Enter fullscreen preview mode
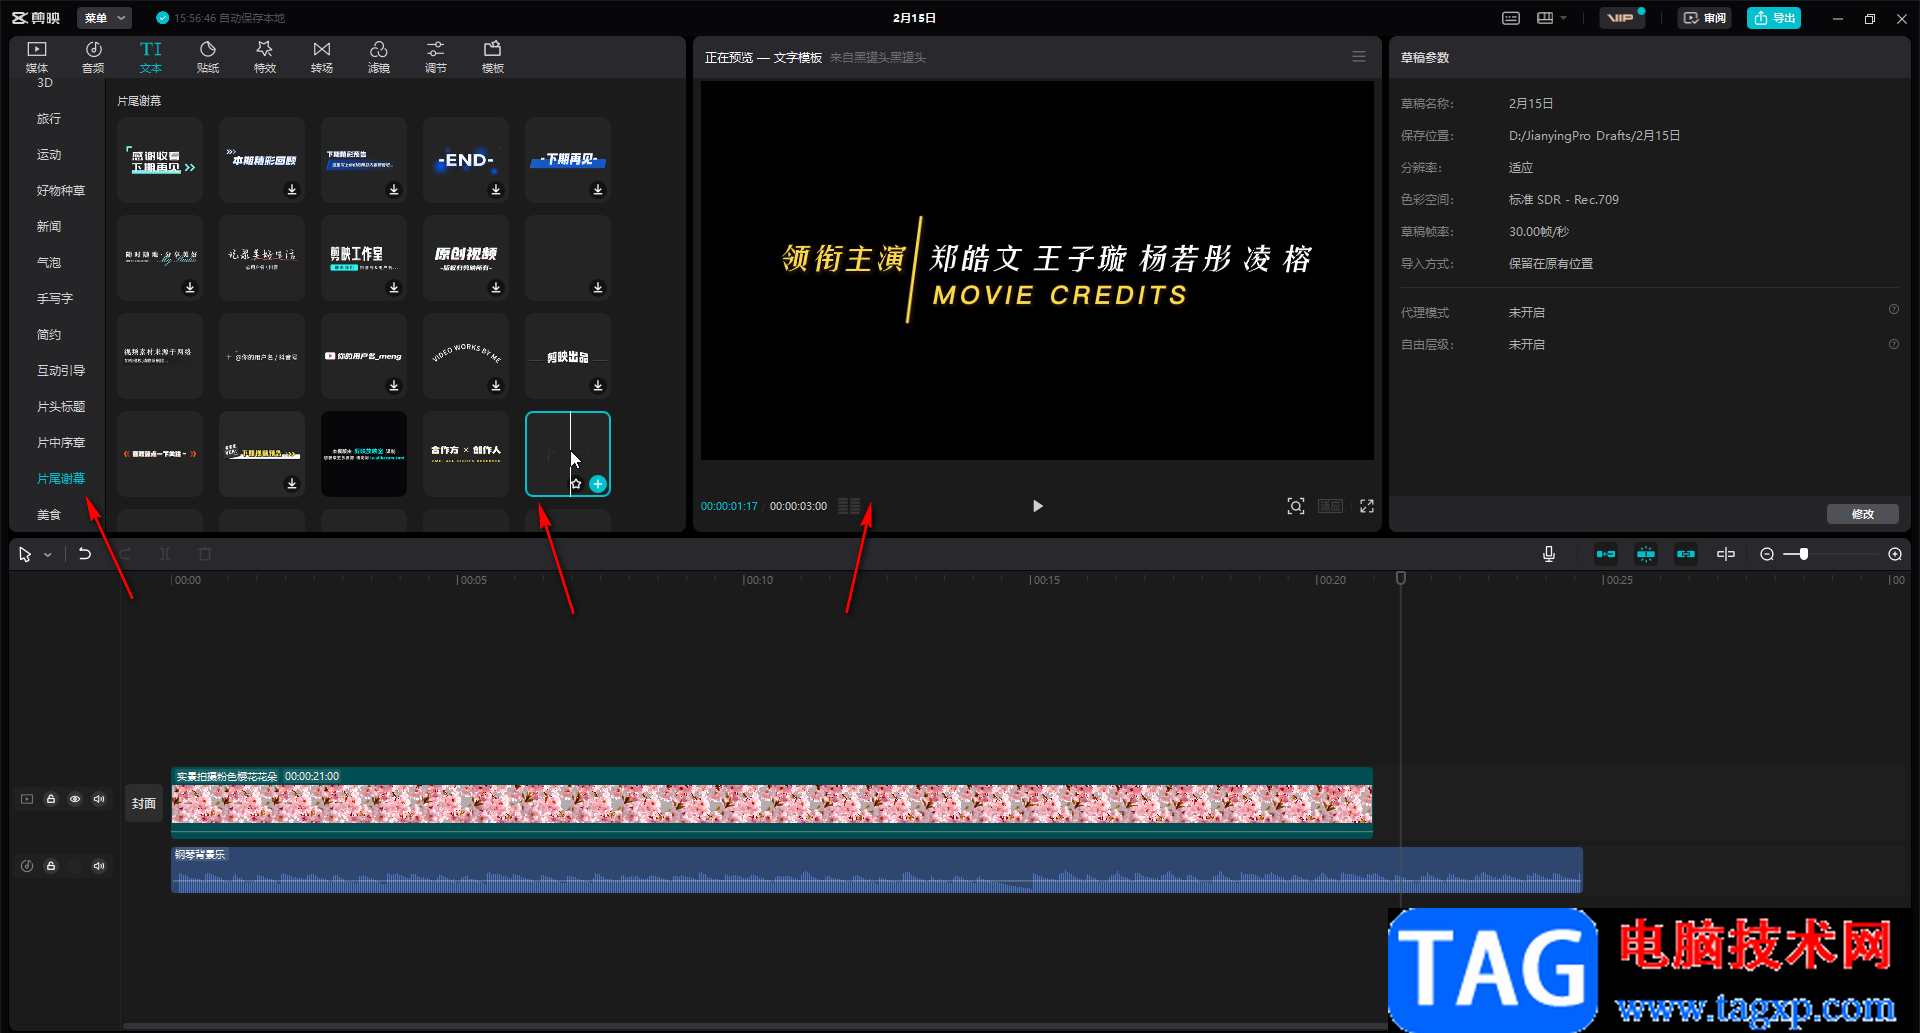The height and width of the screenshot is (1033, 1920). tap(1367, 506)
